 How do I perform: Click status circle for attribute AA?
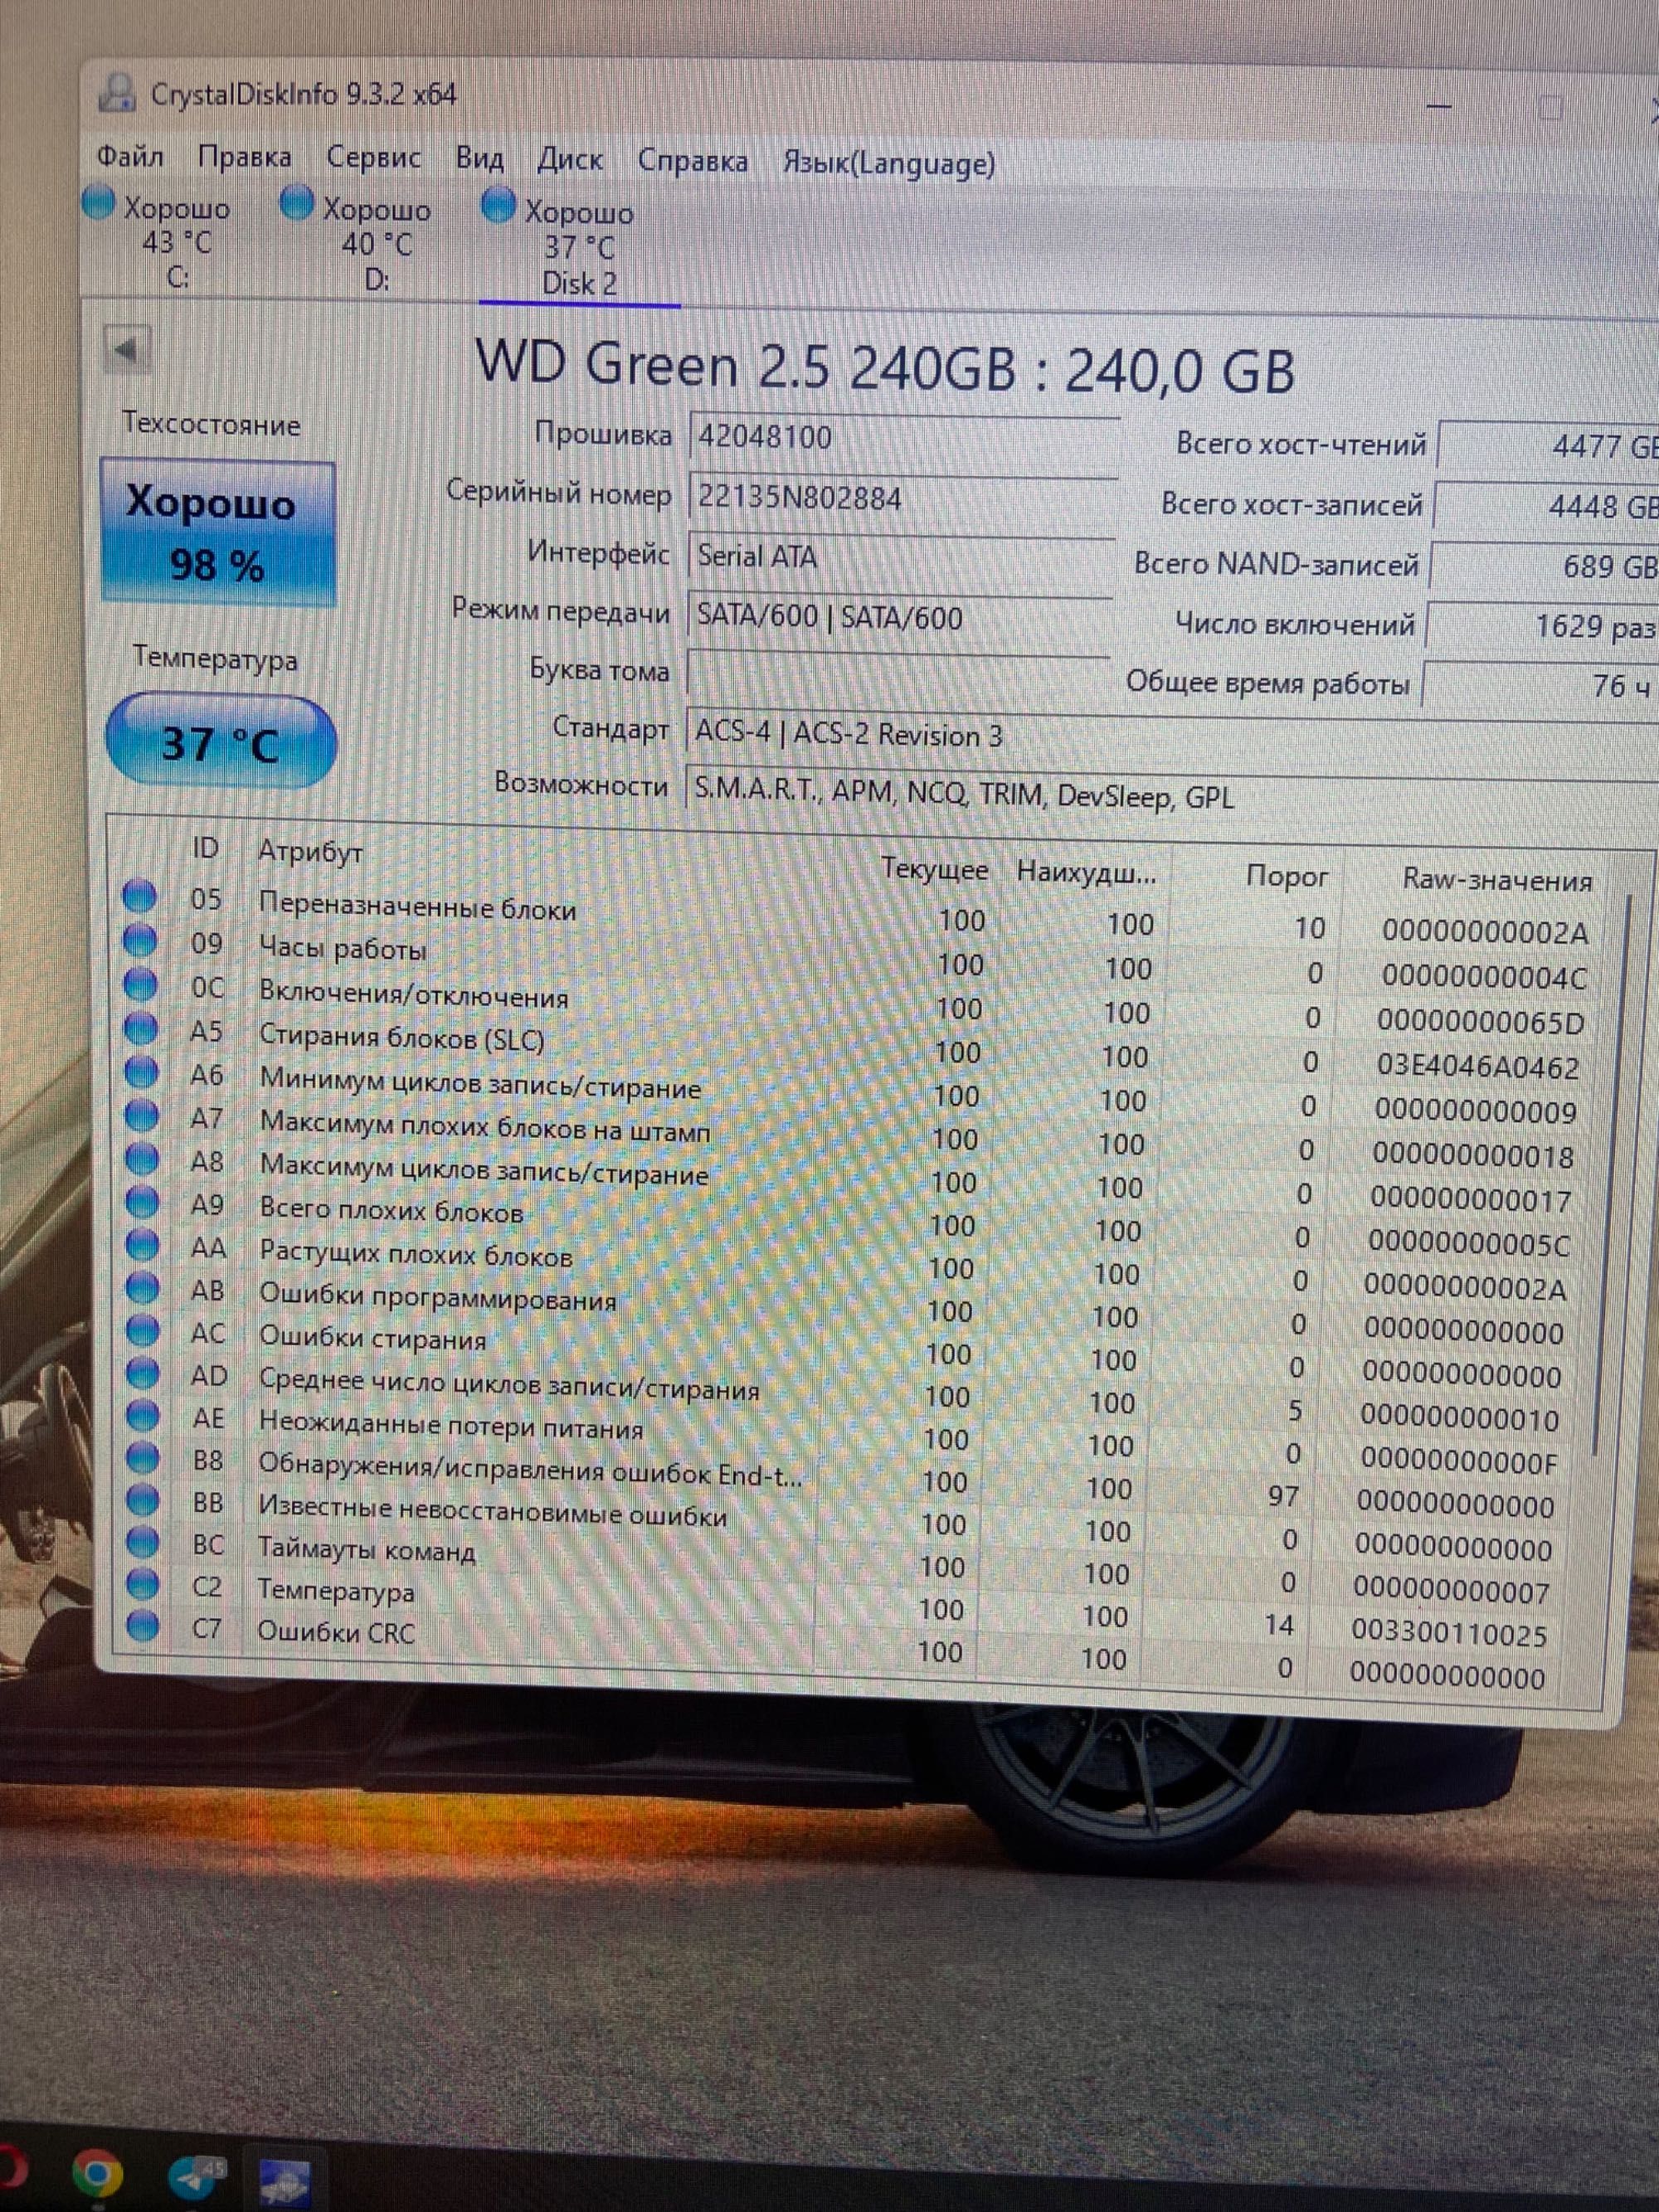click(x=141, y=1244)
